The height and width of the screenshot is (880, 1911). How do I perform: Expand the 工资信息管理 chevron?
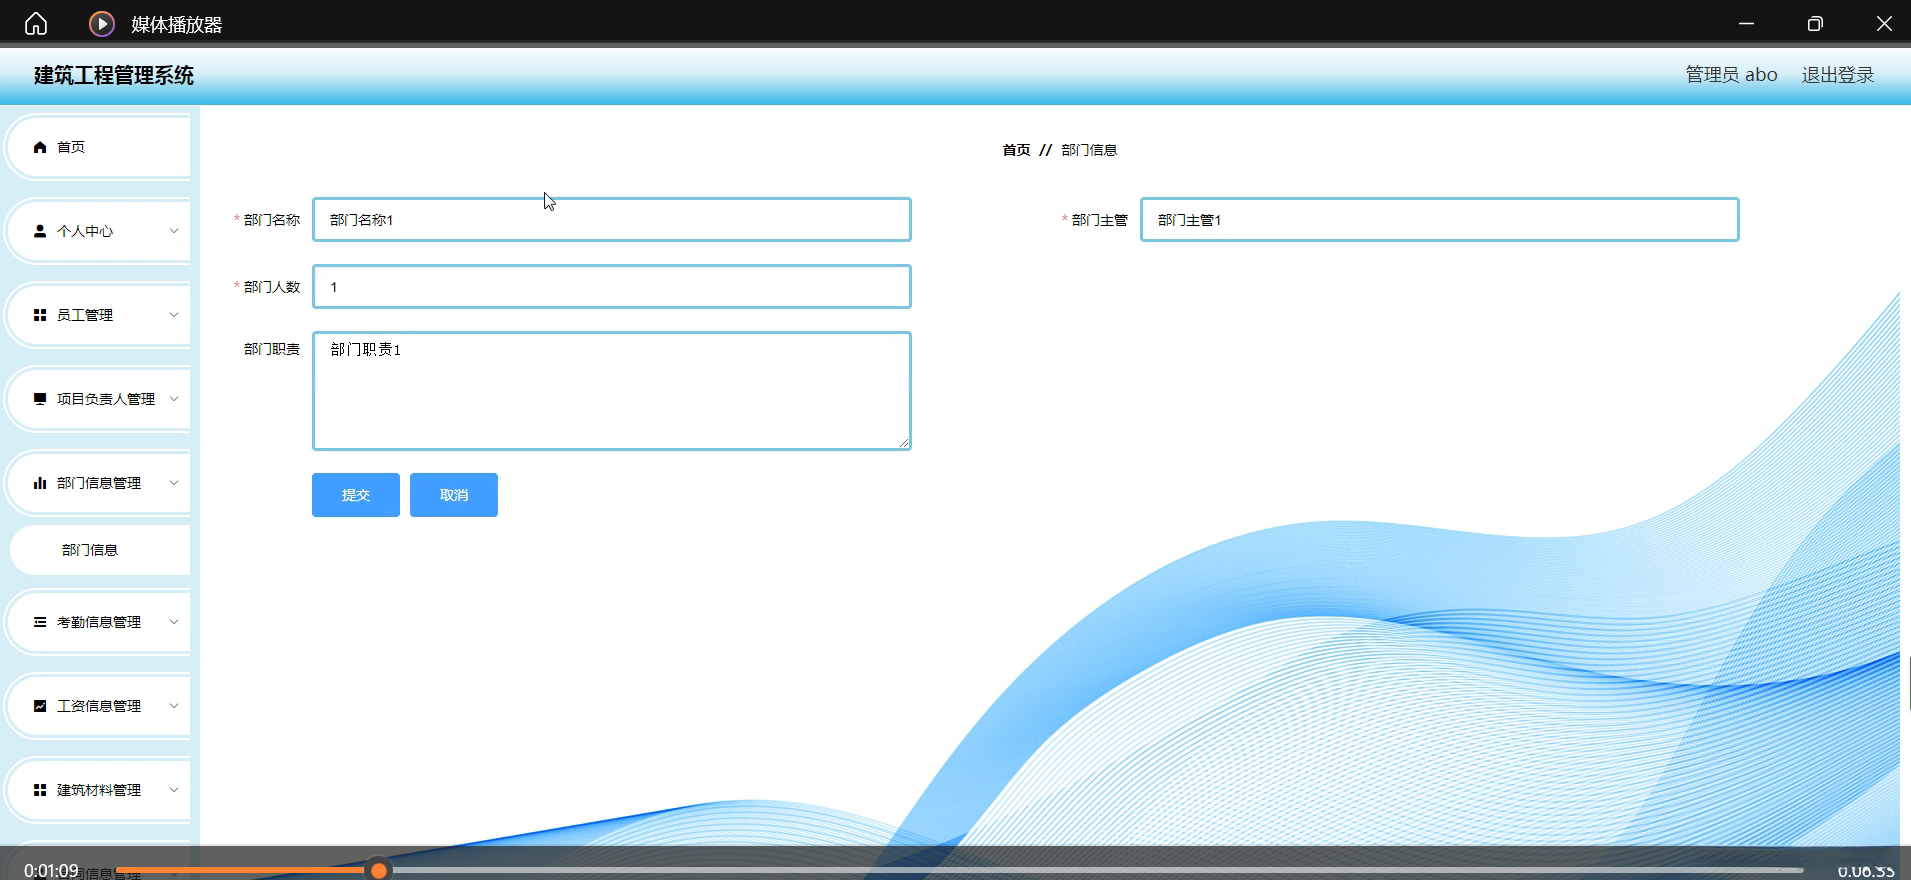pyautogui.click(x=174, y=706)
